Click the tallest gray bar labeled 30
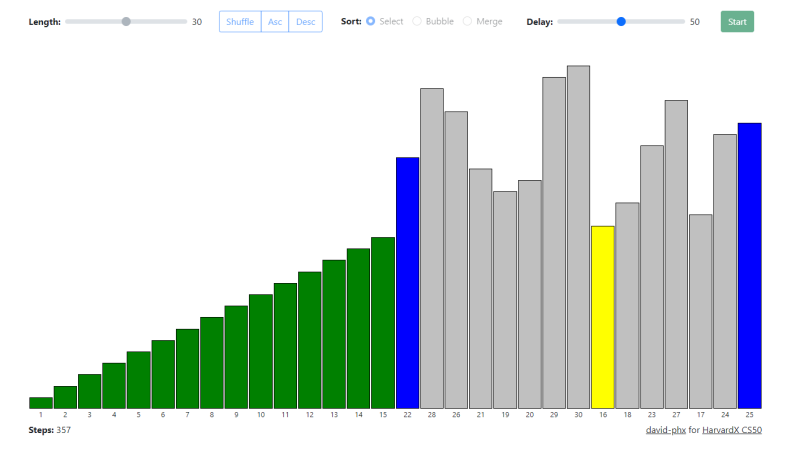800x450 pixels. coord(579,237)
